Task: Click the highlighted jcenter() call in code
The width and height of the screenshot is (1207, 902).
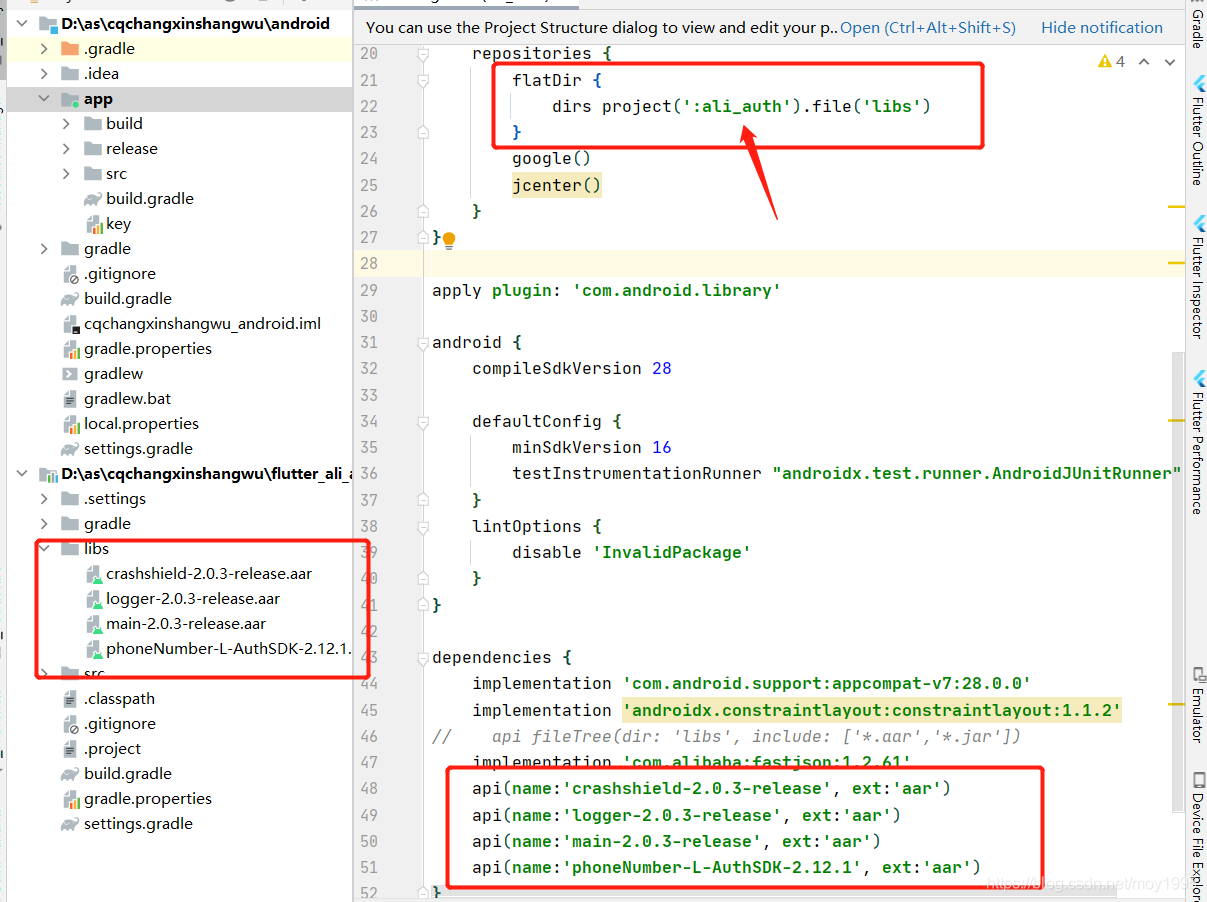Action: pyautogui.click(x=557, y=185)
